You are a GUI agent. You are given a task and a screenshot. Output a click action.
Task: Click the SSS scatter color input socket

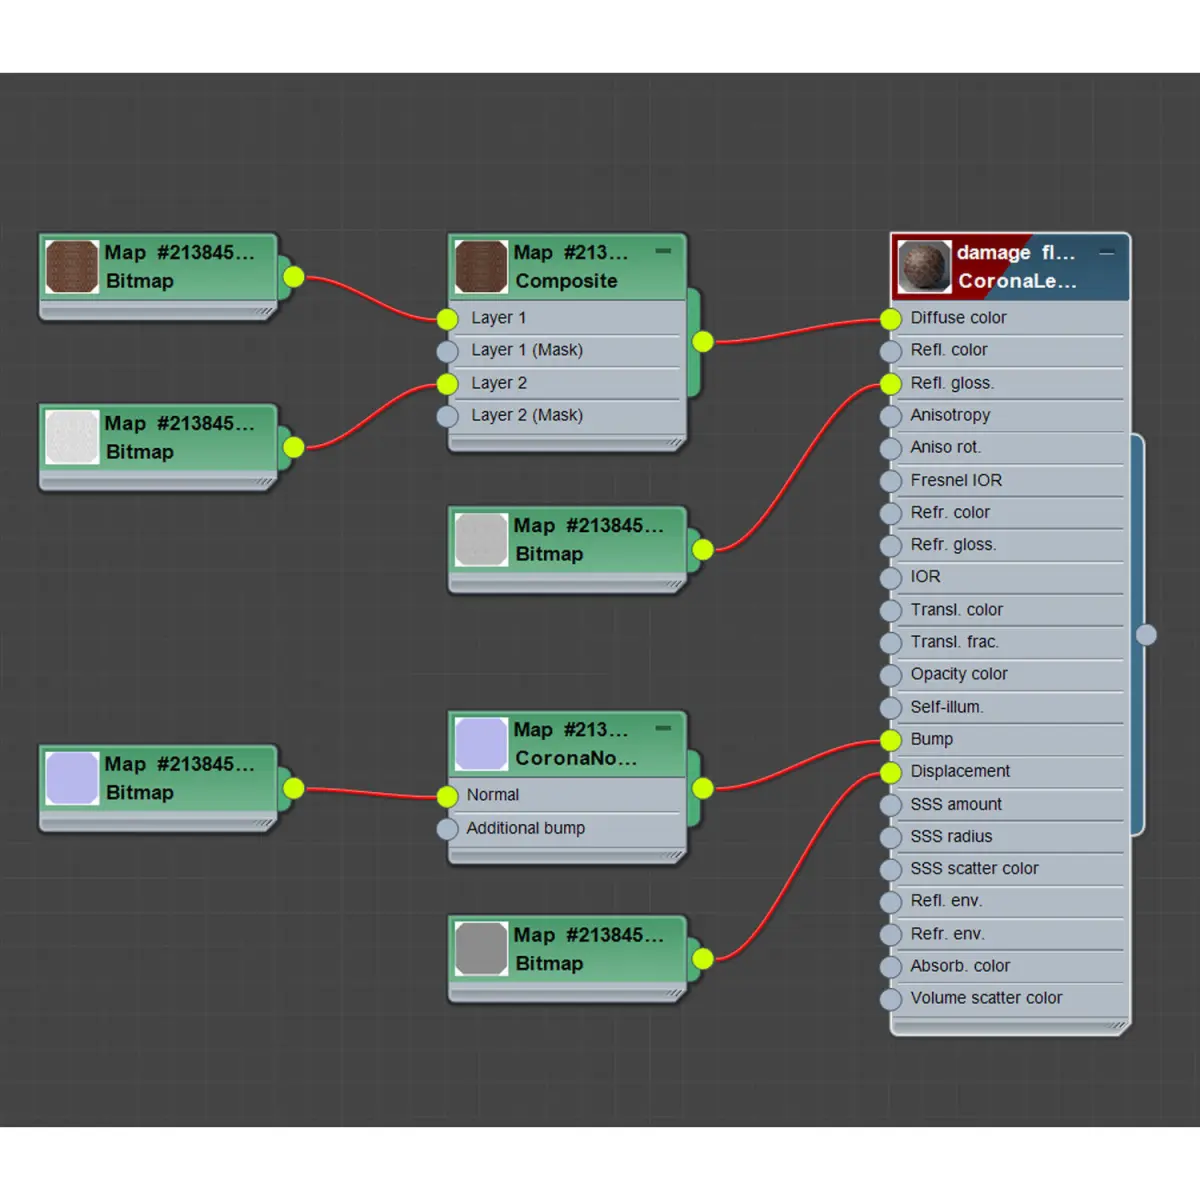pyautogui.click(x=891, y=870)
